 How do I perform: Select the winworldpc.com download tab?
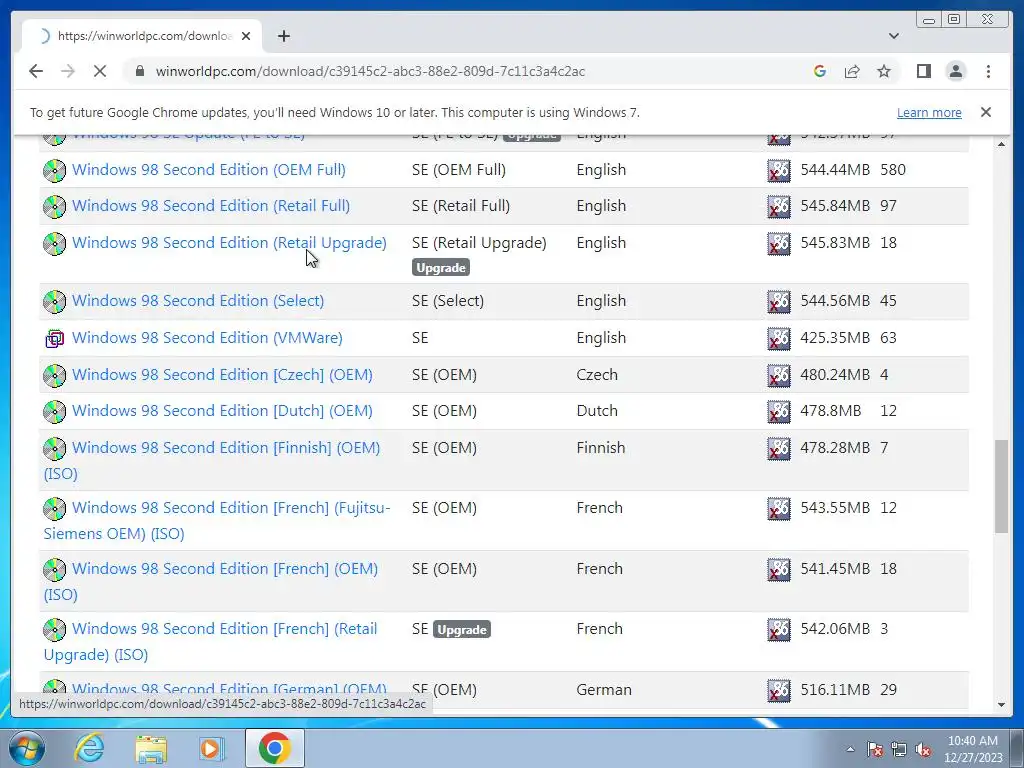(x=142, y=36)
